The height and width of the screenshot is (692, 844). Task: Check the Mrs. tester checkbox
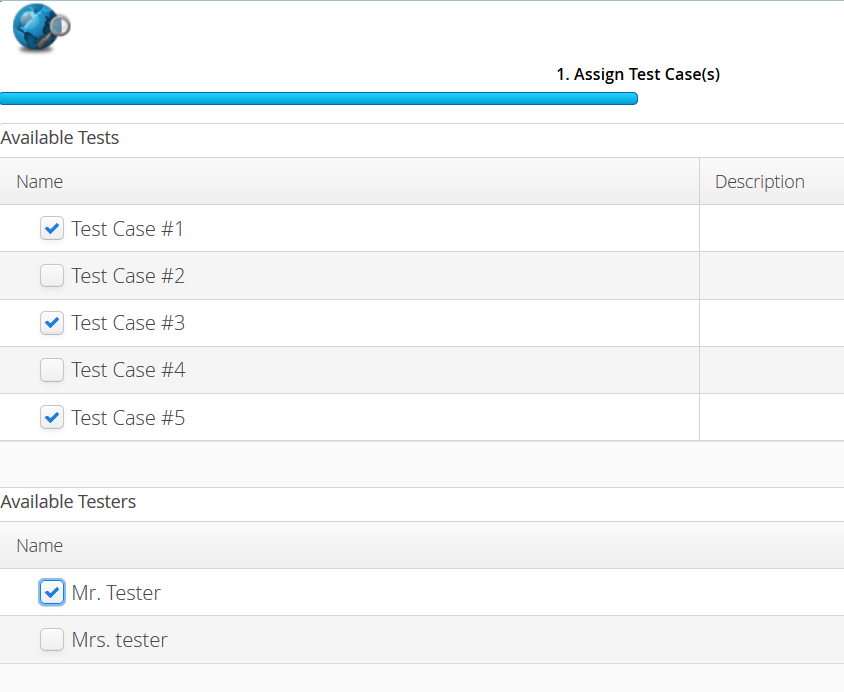click(51, 639)
